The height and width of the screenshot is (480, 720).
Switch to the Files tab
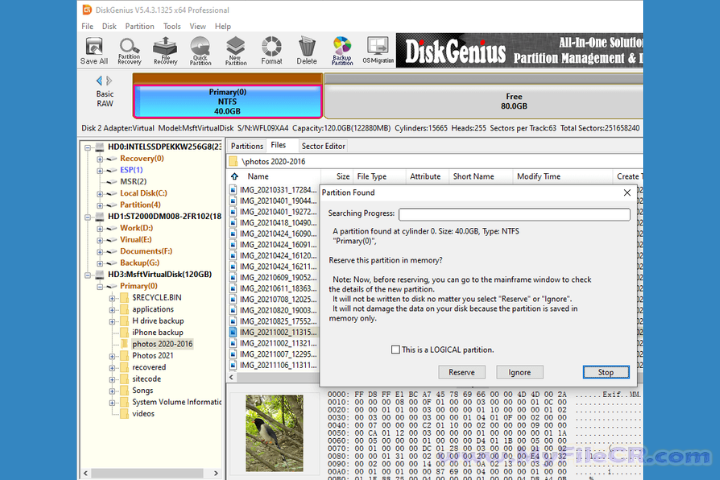click(x=278, y=145)
